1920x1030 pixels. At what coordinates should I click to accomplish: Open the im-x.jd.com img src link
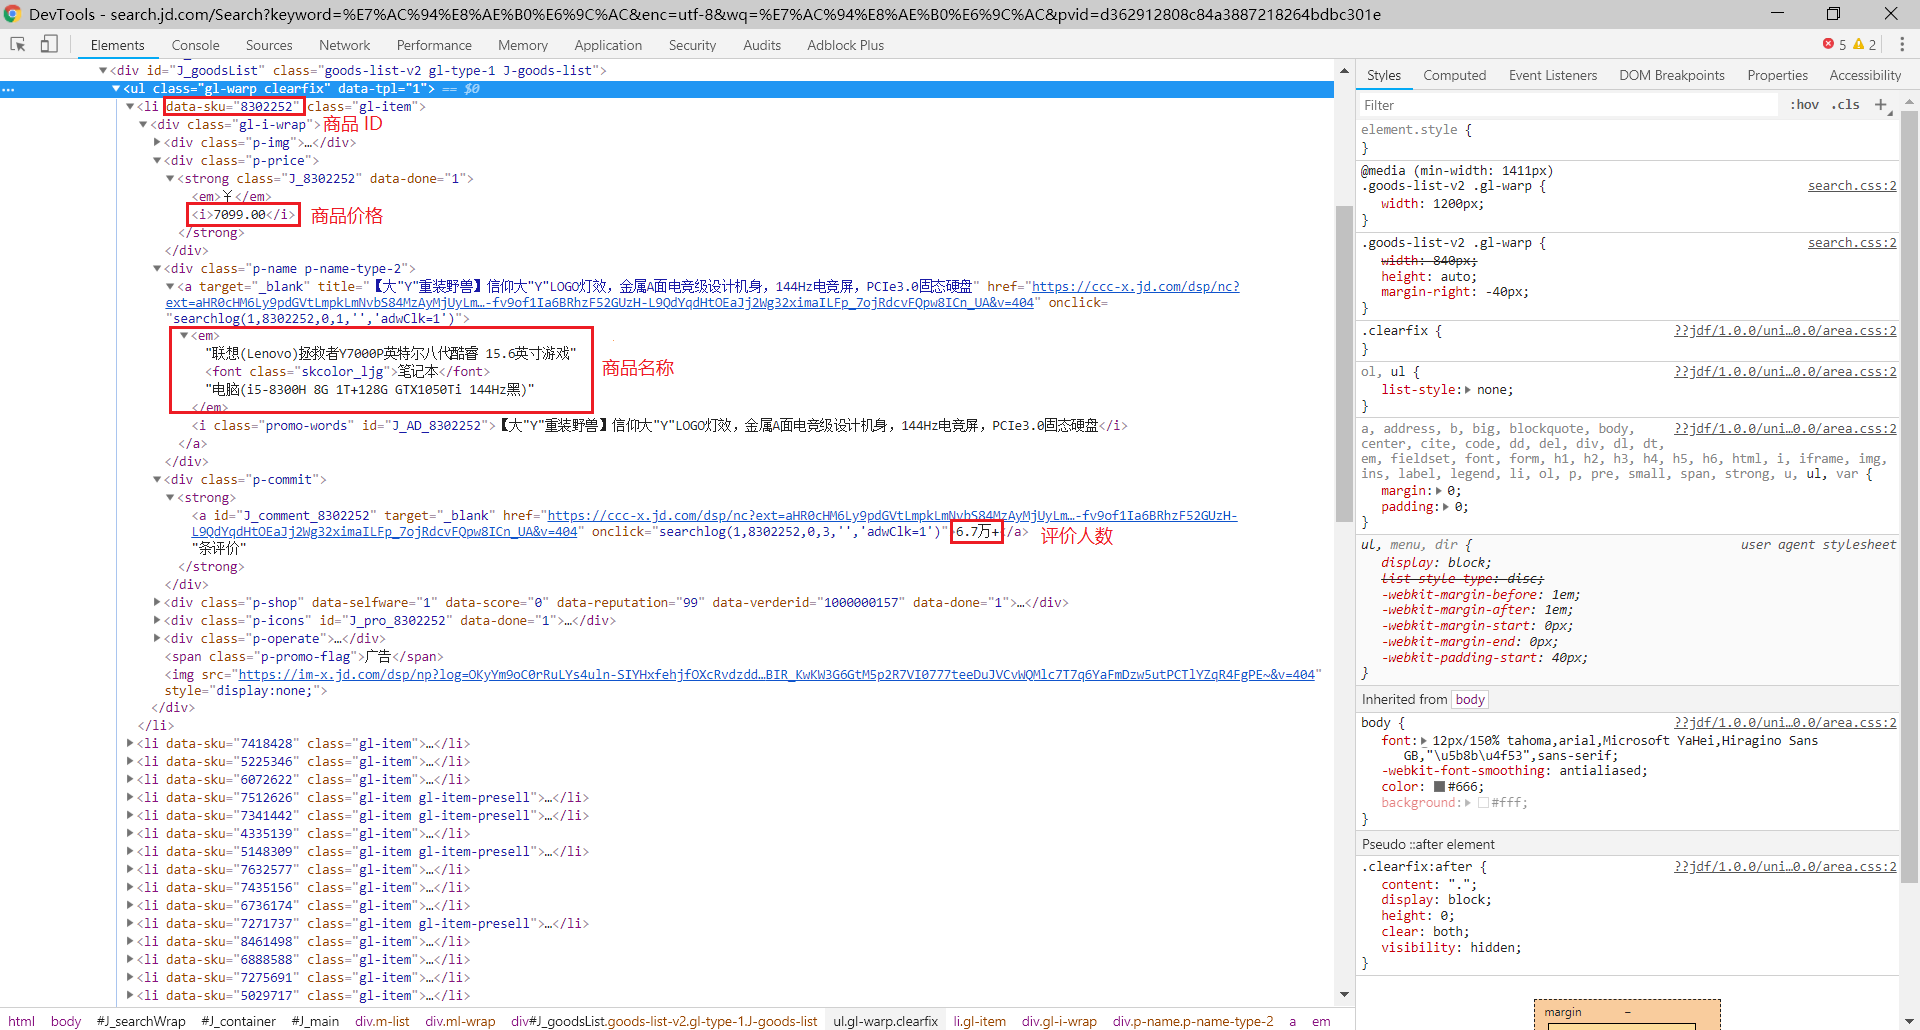pos(776,675)
